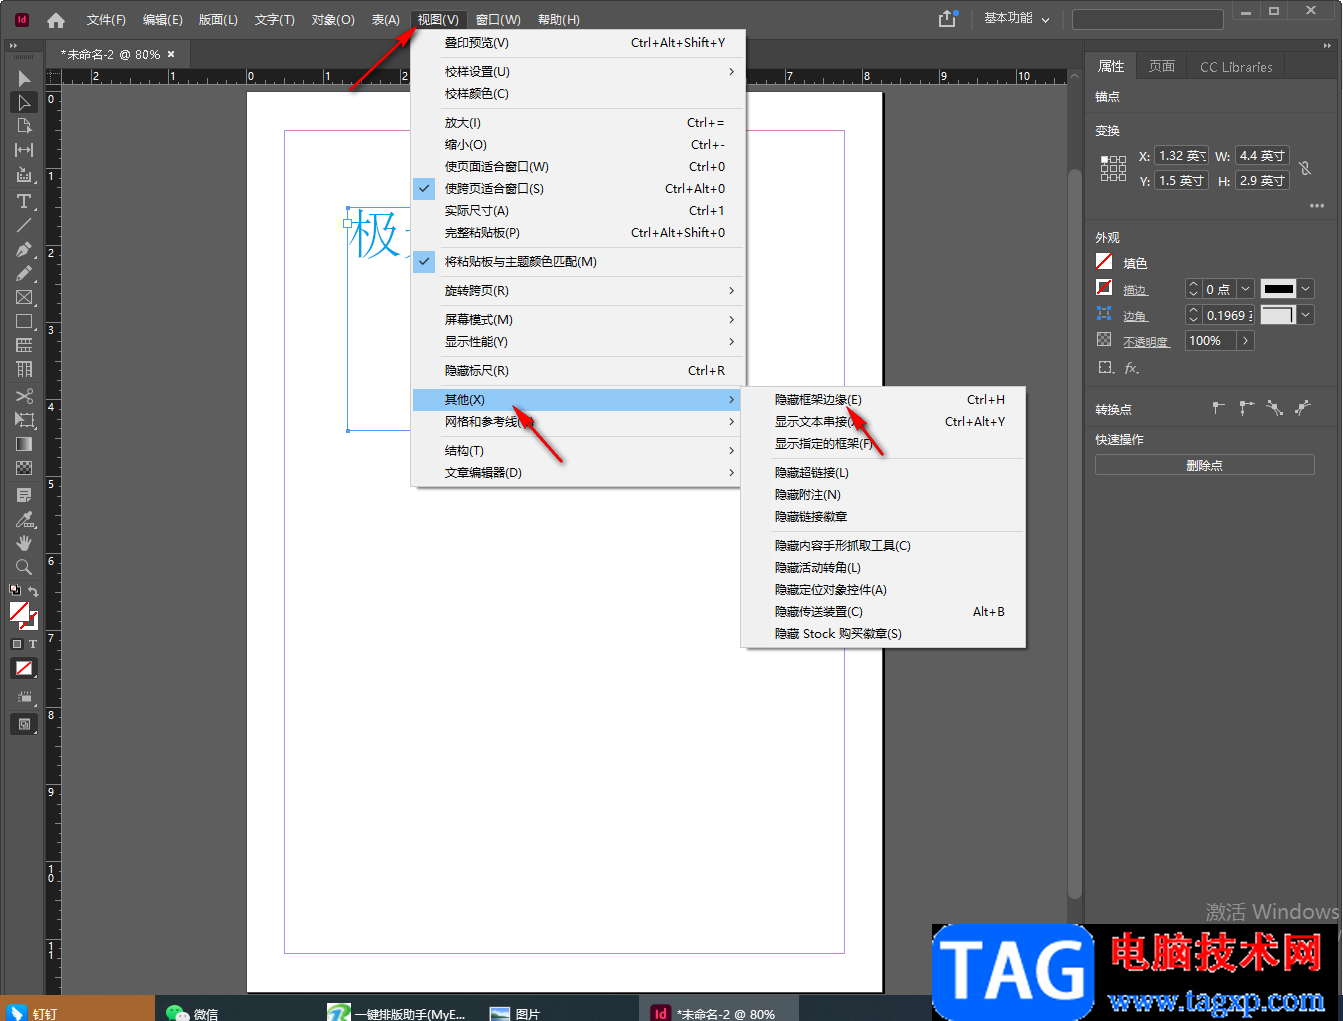This screenshot has width=1343, height=1021.
Task: Click the 边角 link label
Action: click(1134, 316)
